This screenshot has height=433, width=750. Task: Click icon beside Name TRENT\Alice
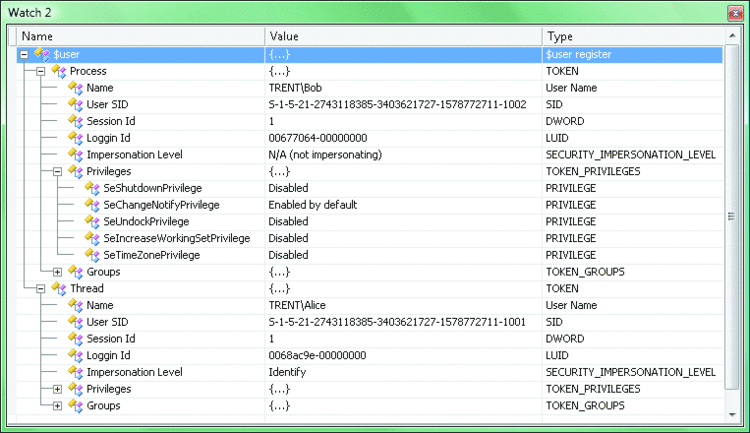tap(76, 305)
